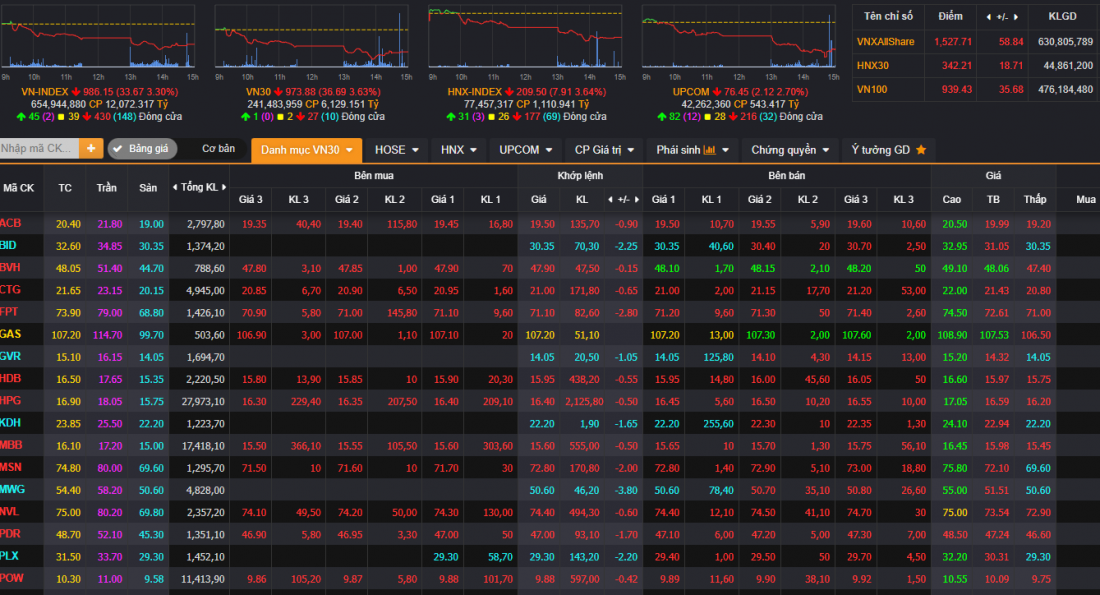Click the HNX30 index row name
The image size is (1100, 595).
pos(873,65)
